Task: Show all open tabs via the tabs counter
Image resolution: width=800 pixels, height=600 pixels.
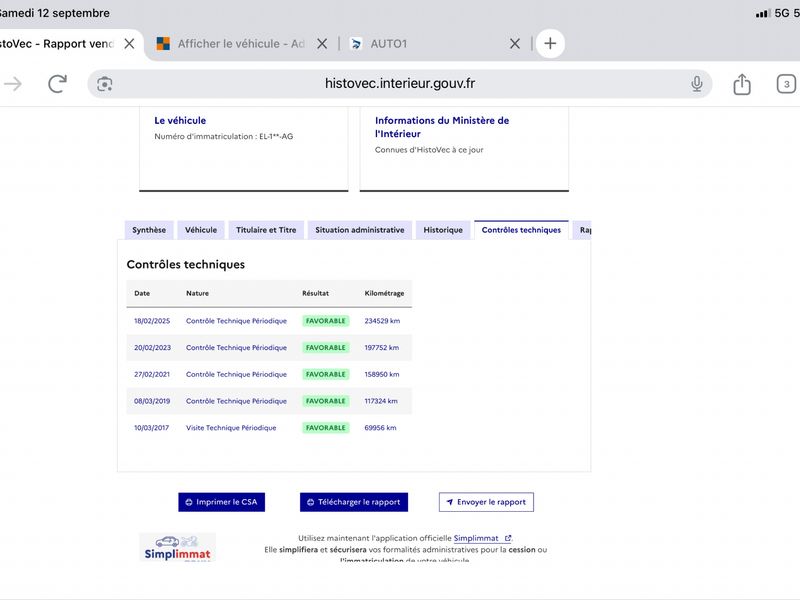Action: 786,84
